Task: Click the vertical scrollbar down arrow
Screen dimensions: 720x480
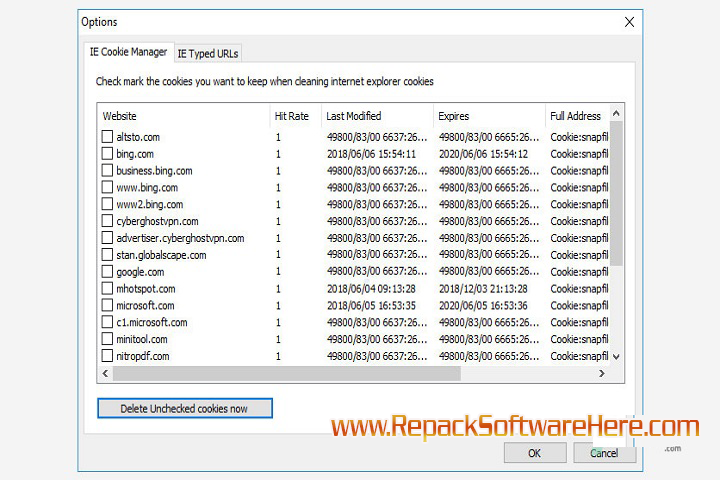Action: (x=616, y=357)
